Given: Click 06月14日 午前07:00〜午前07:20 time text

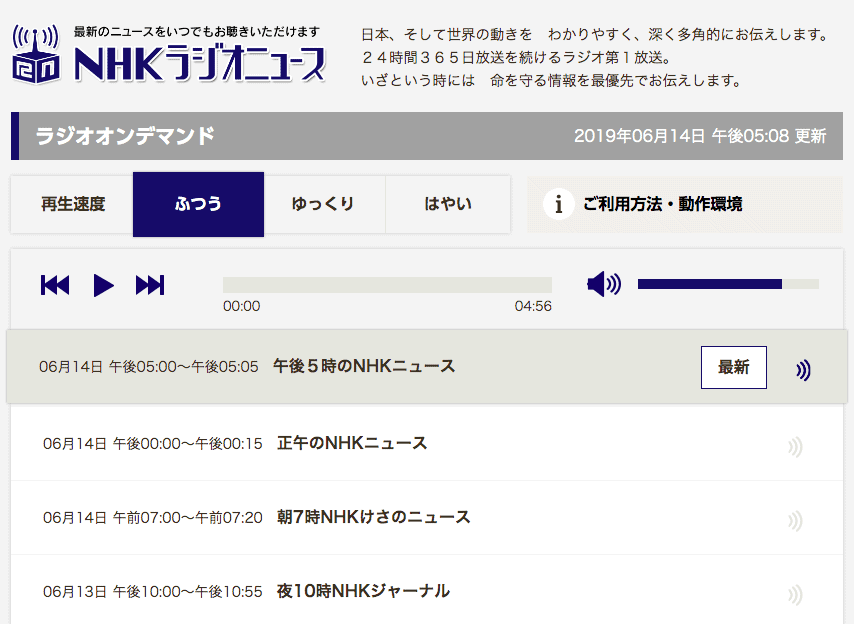Looking at the screenshot, I should click(x=152, y=517).
